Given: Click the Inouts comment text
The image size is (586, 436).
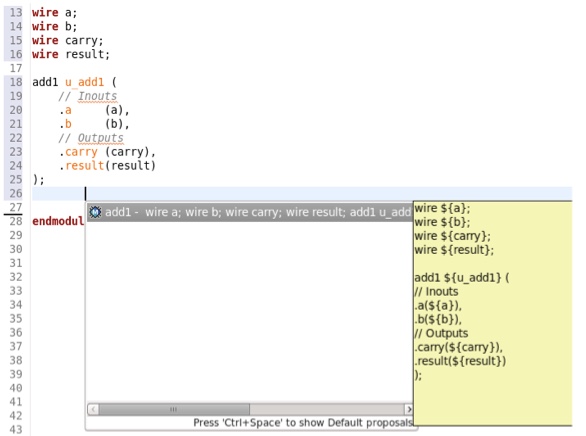Looking at the screenshot, I should click(x=97, y=96).
